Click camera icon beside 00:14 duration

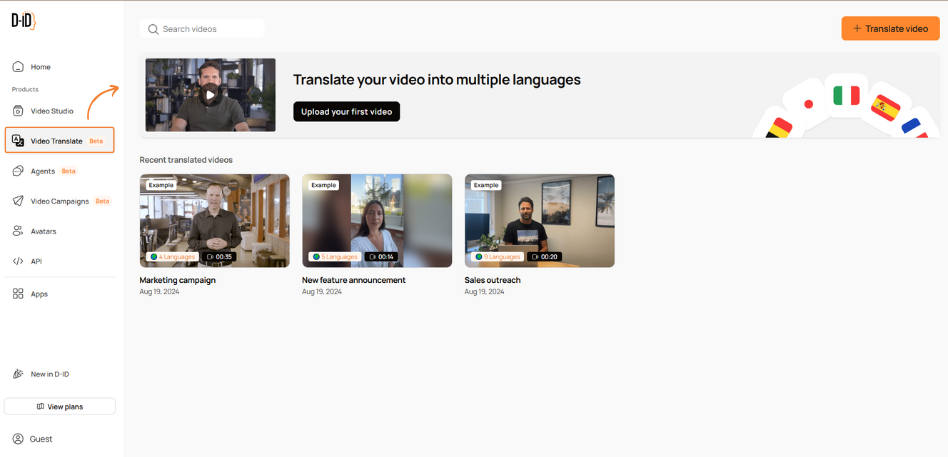pos(373,256)
